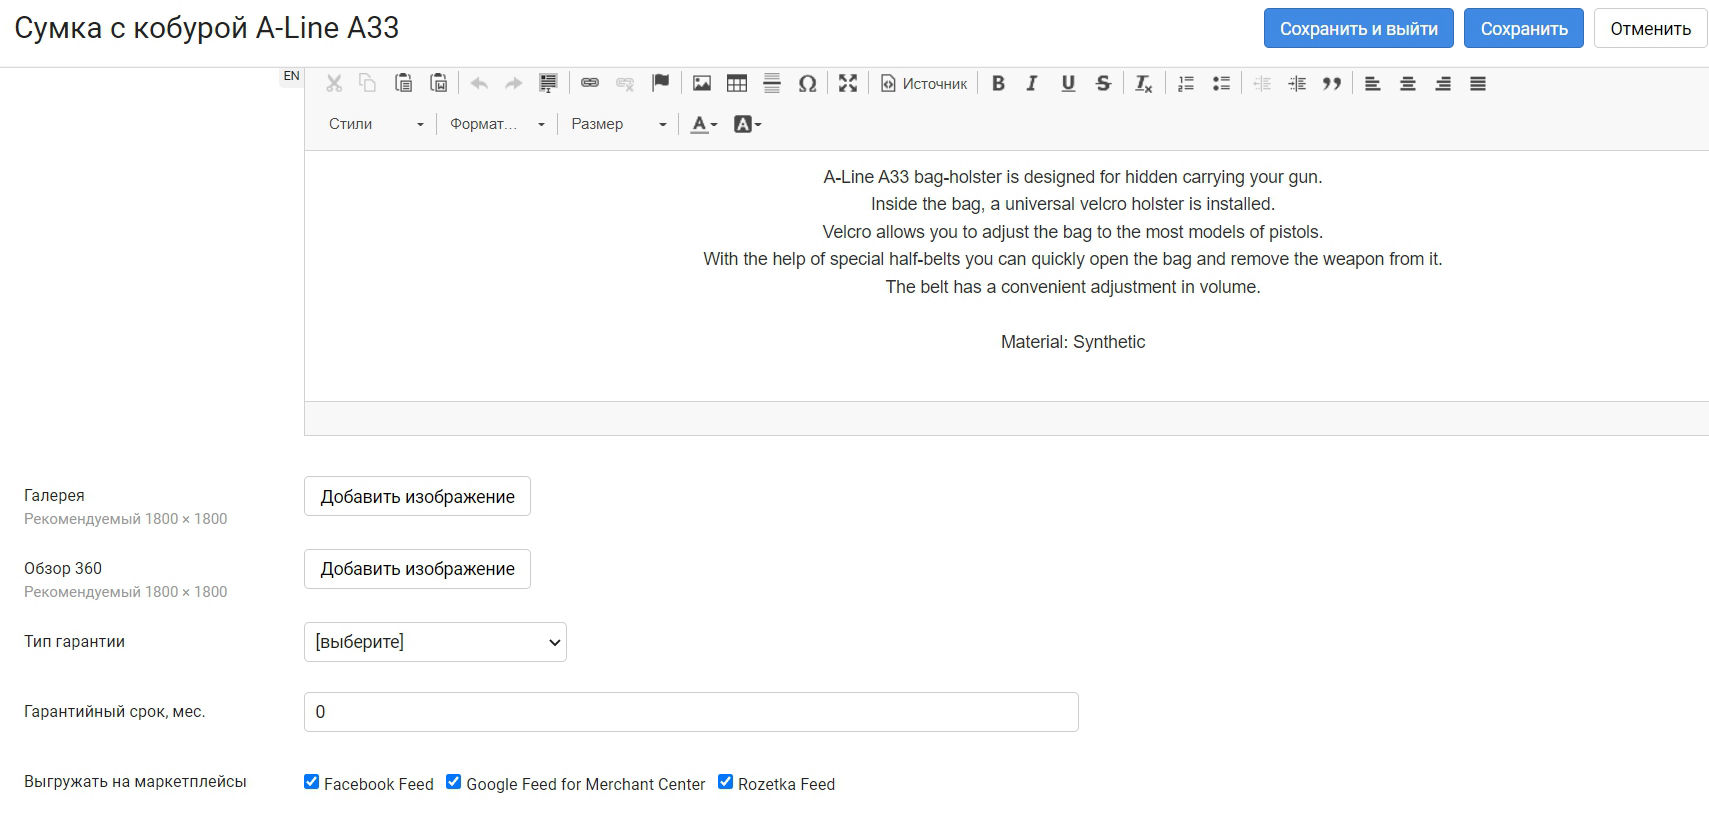The width and height of the screenshot is (1709, 822).
Task: Align text to the right
Action: 1443,84
